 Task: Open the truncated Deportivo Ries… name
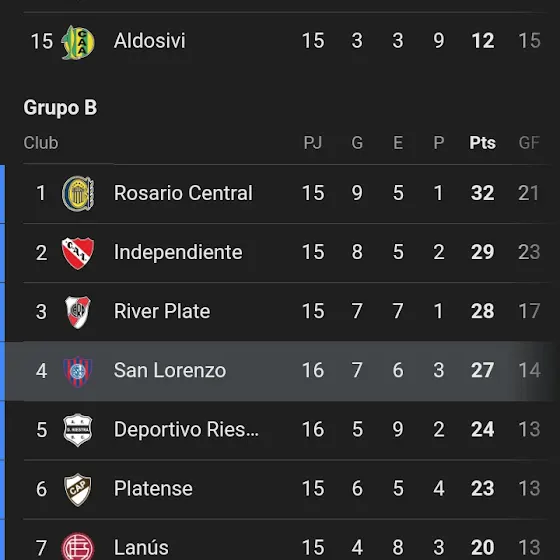[x=186, y=429]
